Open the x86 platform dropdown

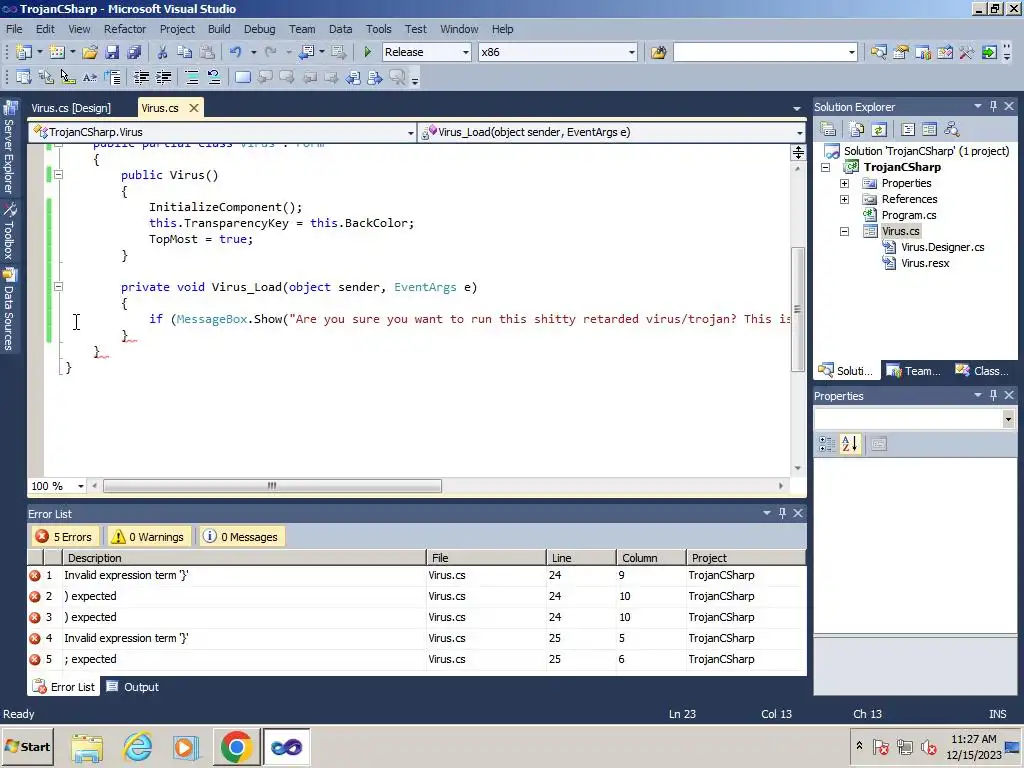[x=632, y=52]
